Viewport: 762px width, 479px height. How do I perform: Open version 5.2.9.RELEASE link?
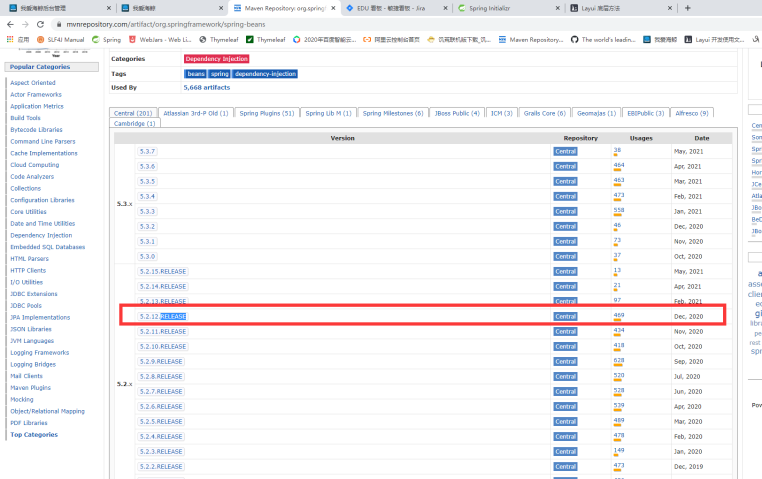point(161,361)
